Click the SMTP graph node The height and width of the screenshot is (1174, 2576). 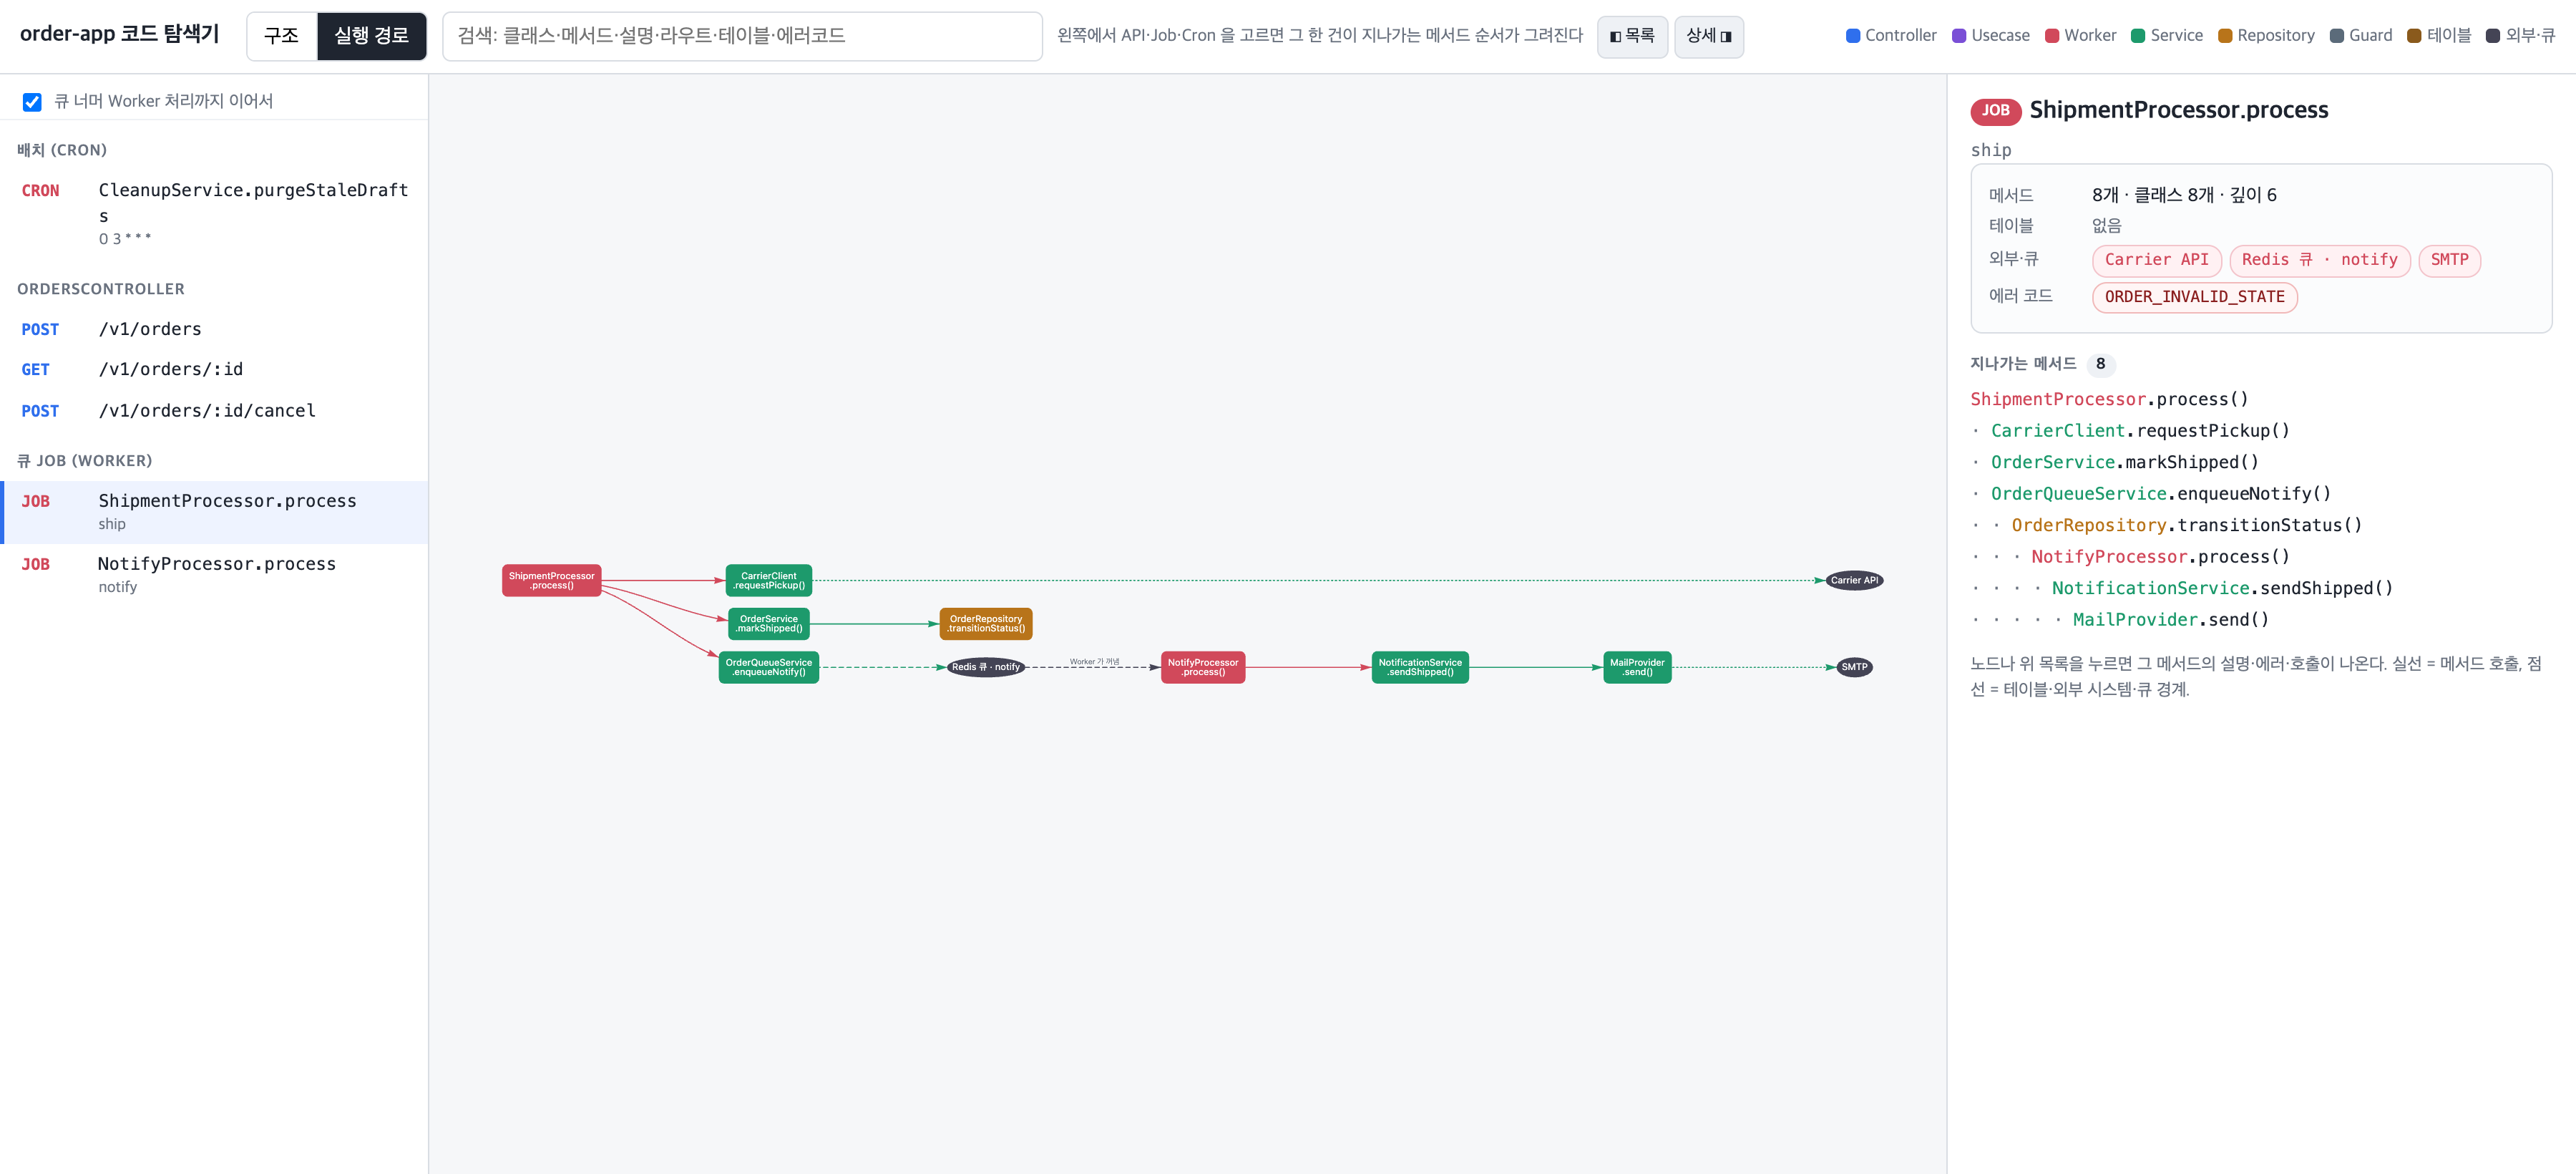click(x=1854, y=667)
